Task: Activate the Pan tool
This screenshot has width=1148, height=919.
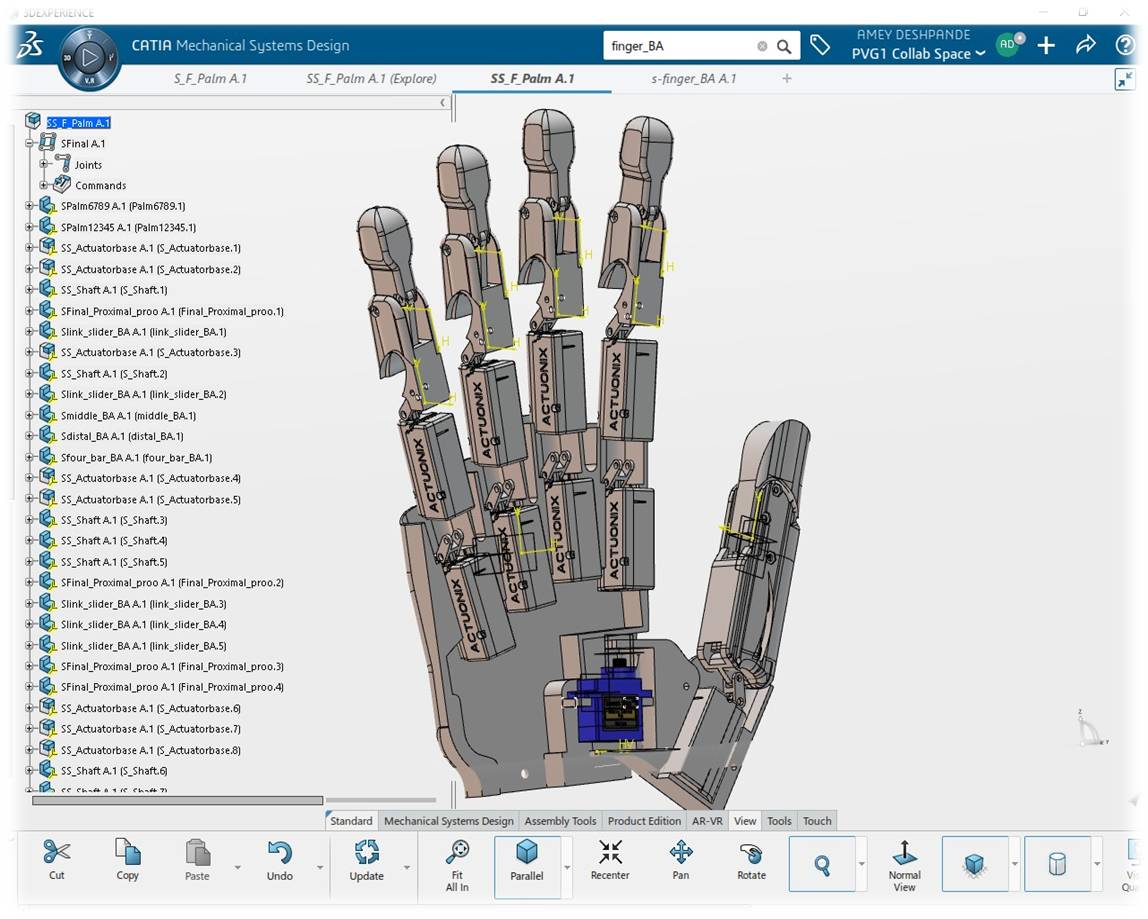Action: pyautogui.click(x=681, y=852)
